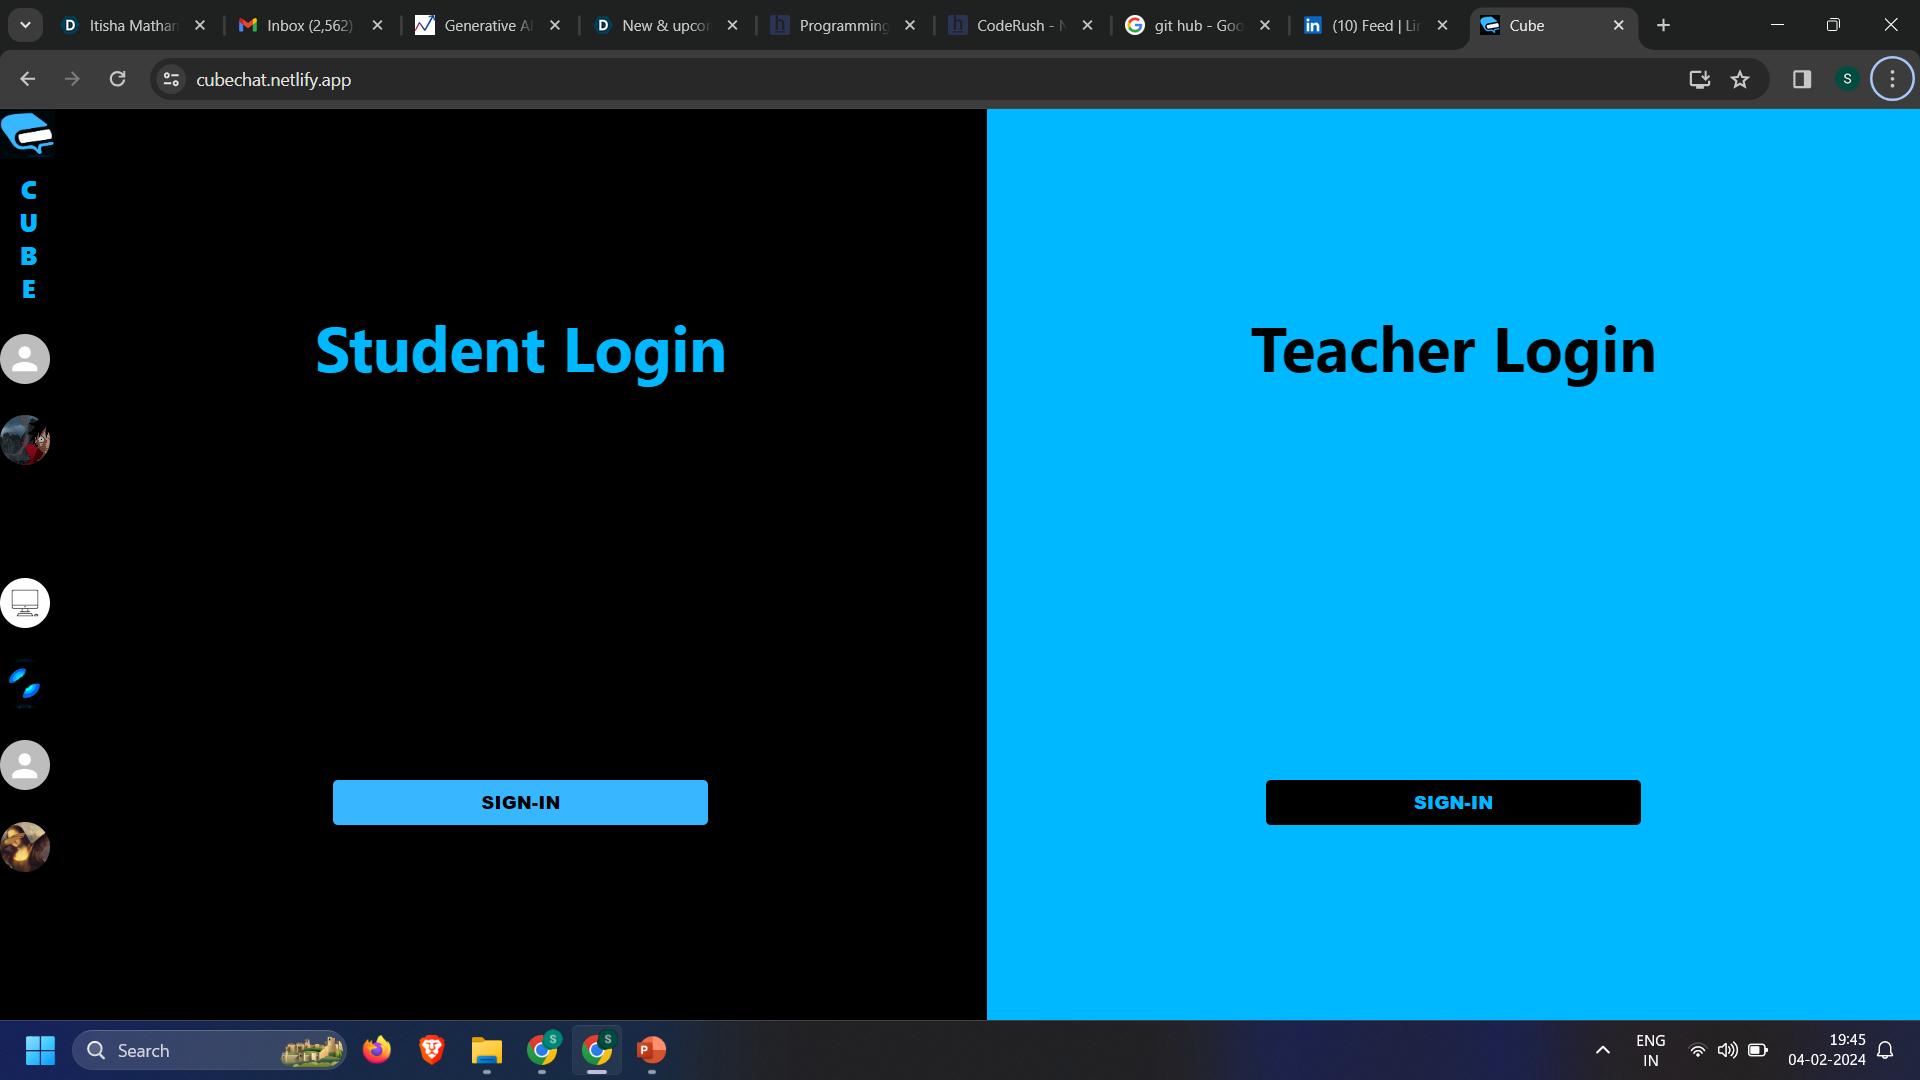Click the Student Login SIGN-IN button
1920x1080 pixels.
(x=520, y=802)
